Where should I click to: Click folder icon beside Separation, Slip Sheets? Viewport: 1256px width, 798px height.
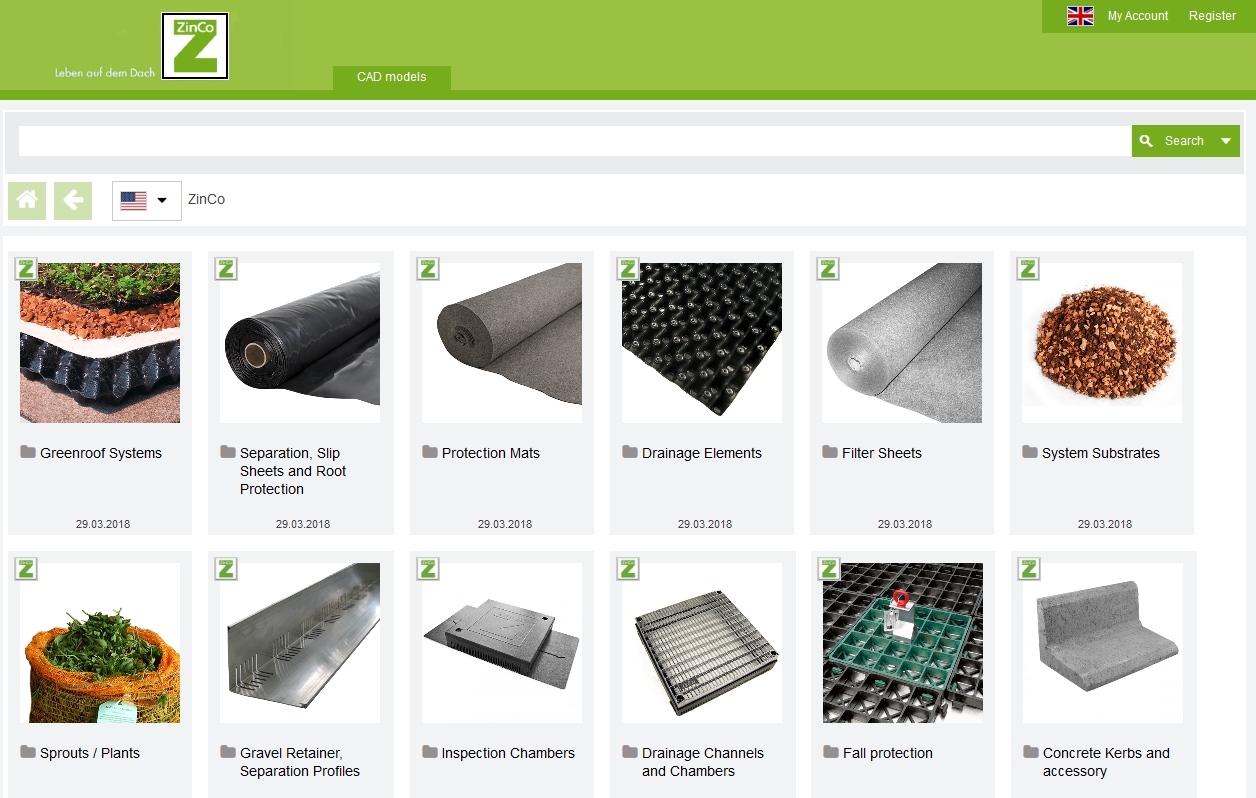pos(228,452)
